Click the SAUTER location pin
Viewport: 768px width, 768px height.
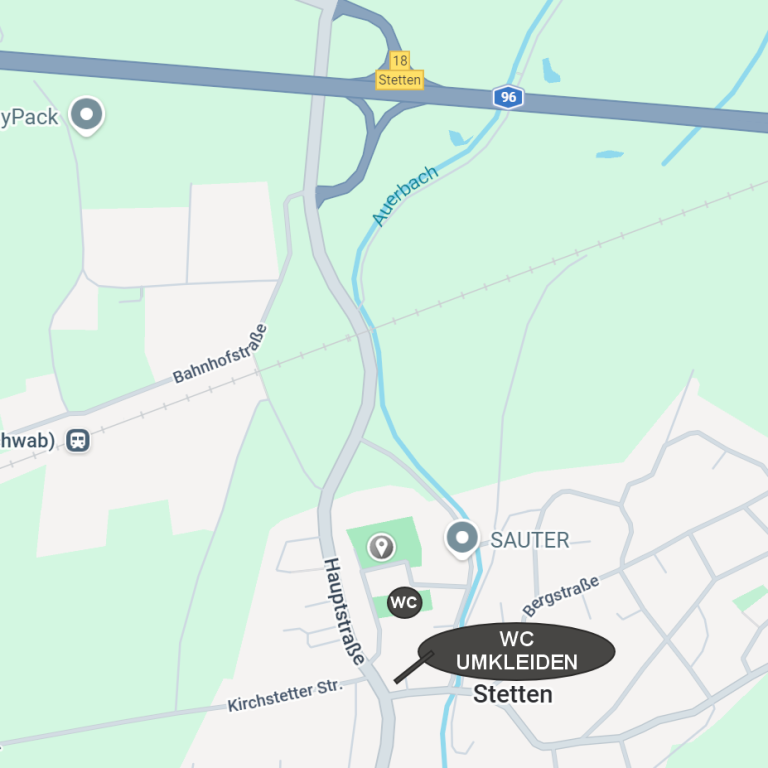[462, 539]
